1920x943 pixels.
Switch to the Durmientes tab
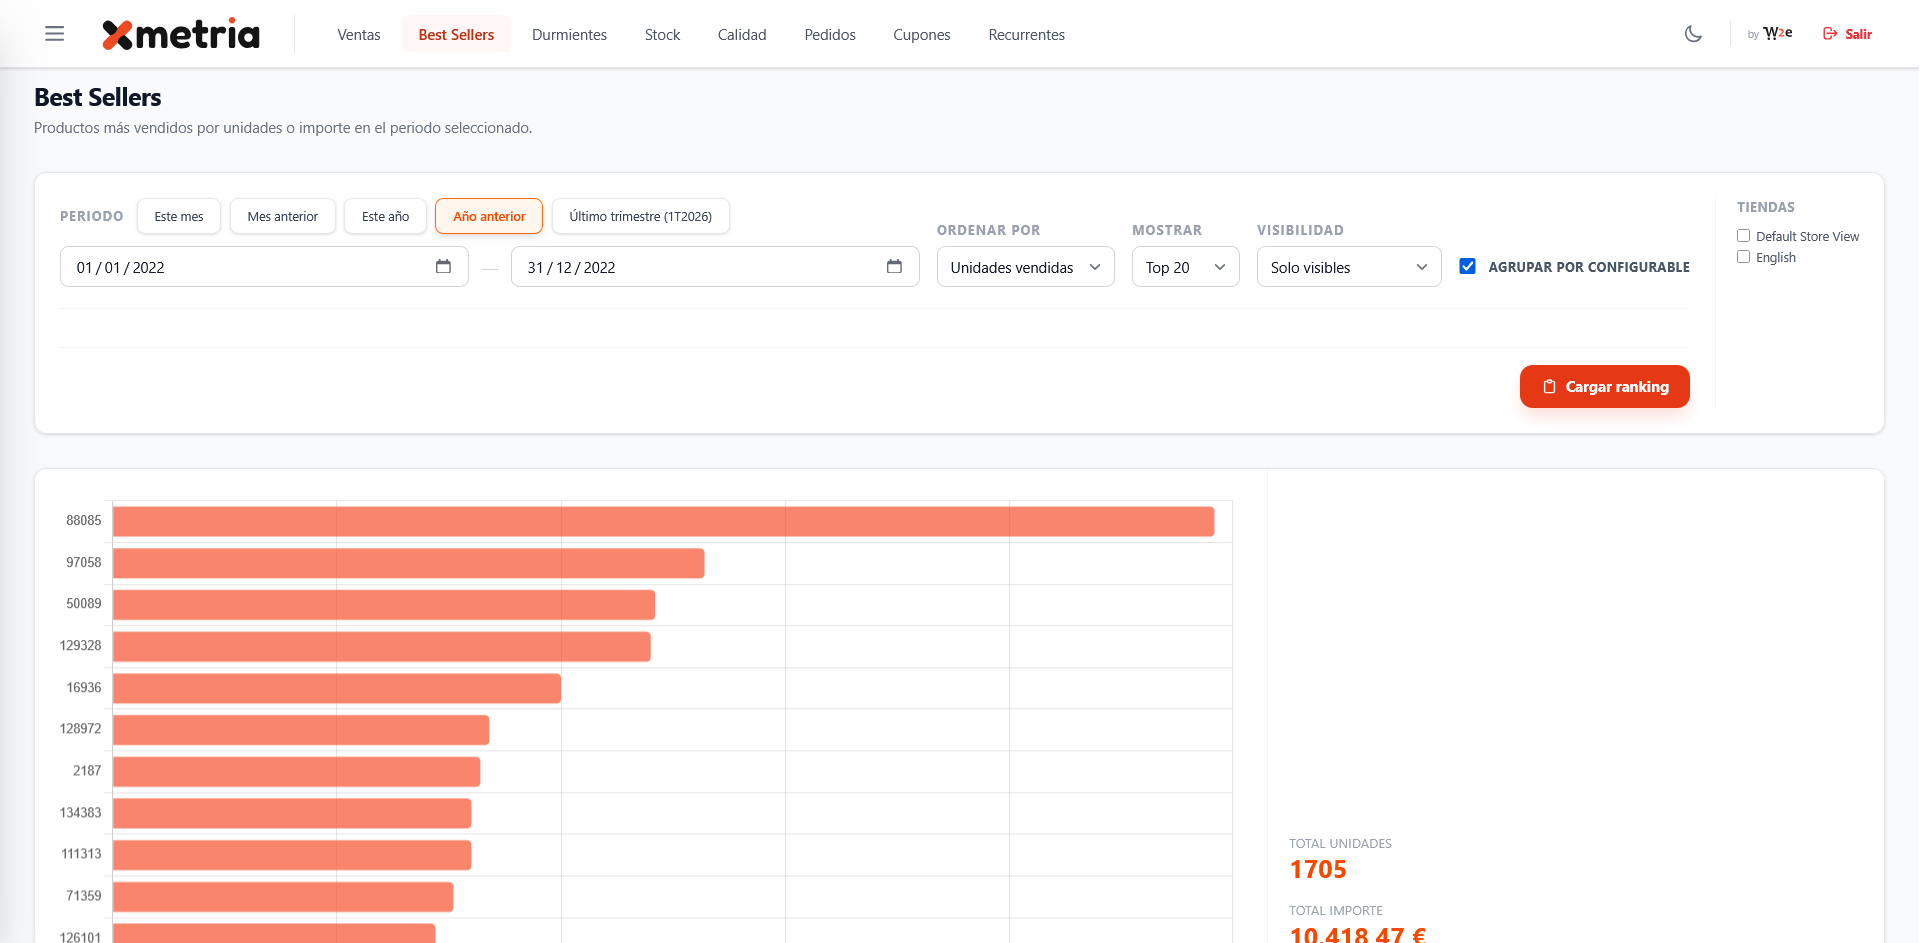[569, 35]
